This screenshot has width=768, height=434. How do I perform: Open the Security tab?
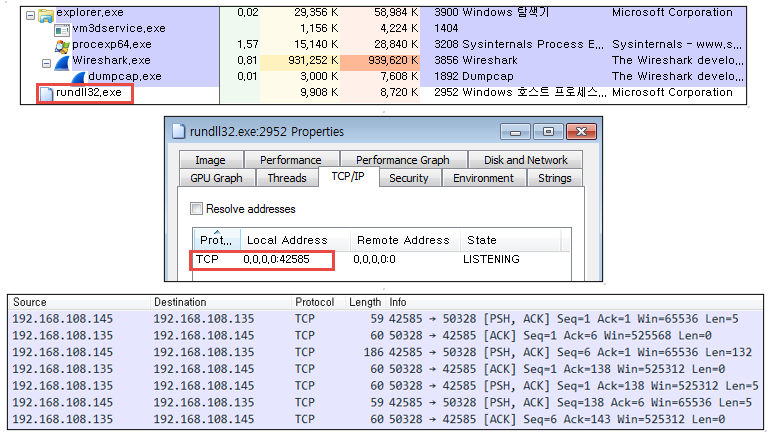click(x=408, y=178)
